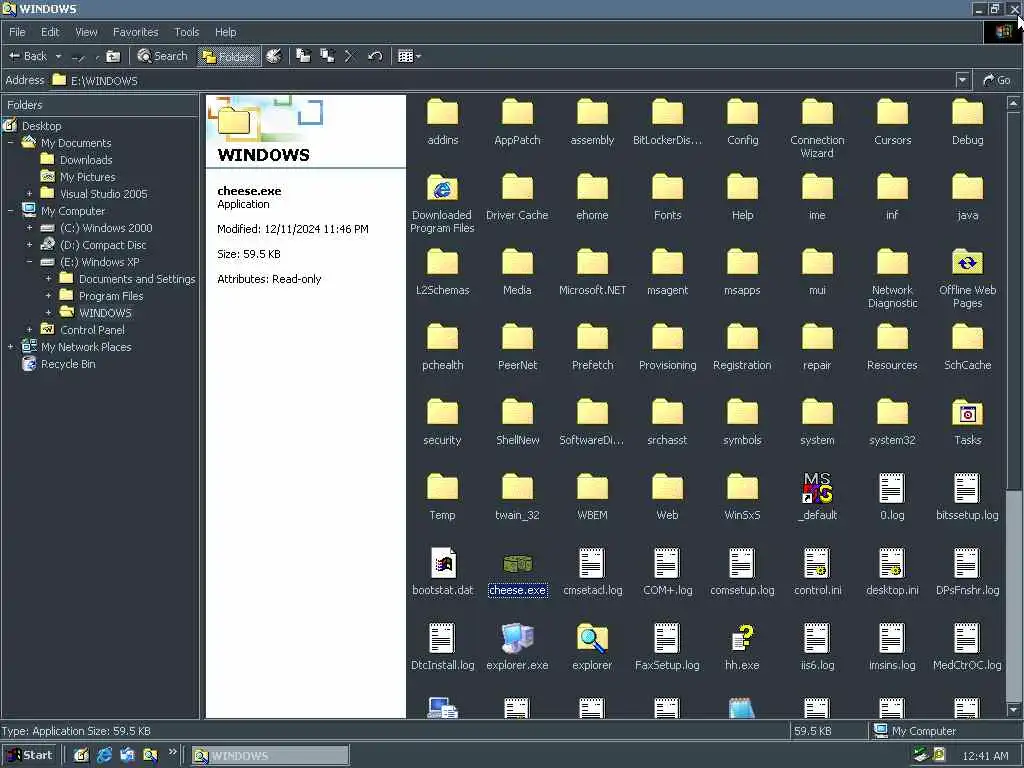
Task: Select the WinSxS folder
Action: [742, 496]
